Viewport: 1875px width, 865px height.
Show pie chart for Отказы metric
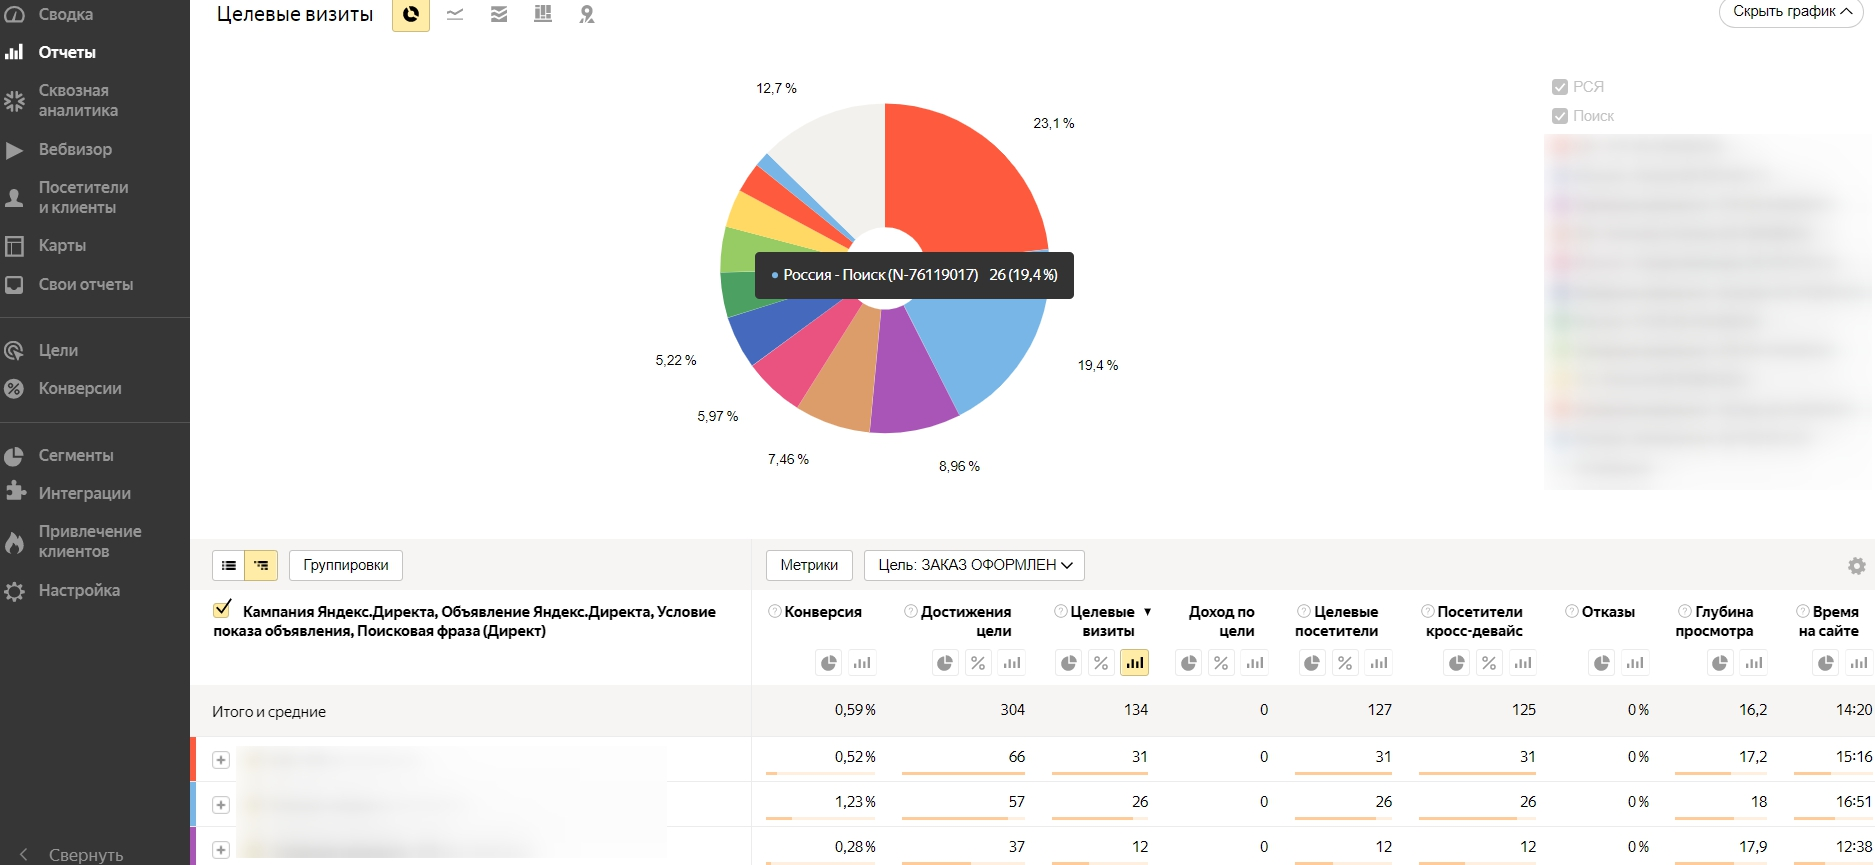(x=1602, y=662)
